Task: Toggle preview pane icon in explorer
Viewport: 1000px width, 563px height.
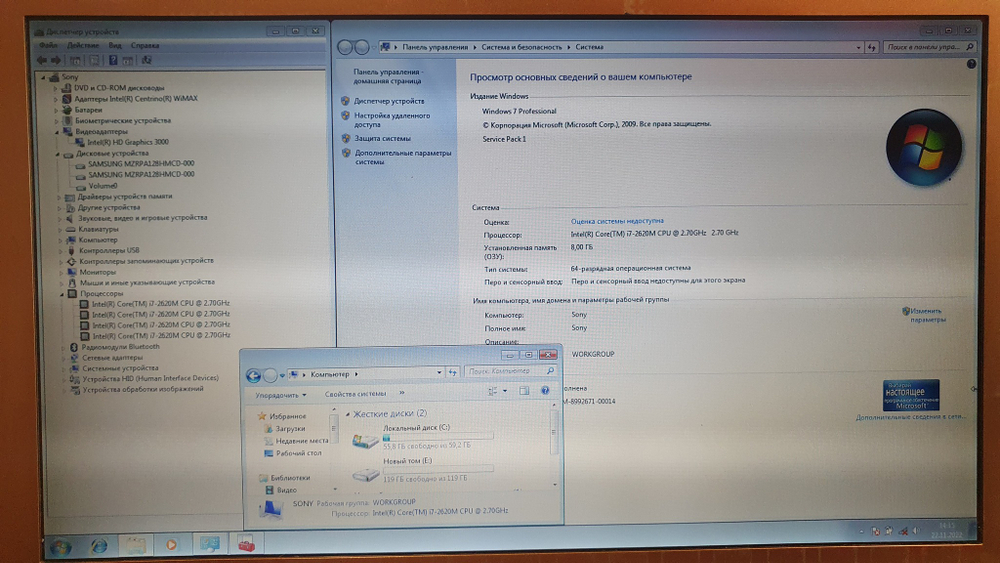Action: [x=524, y=391]
